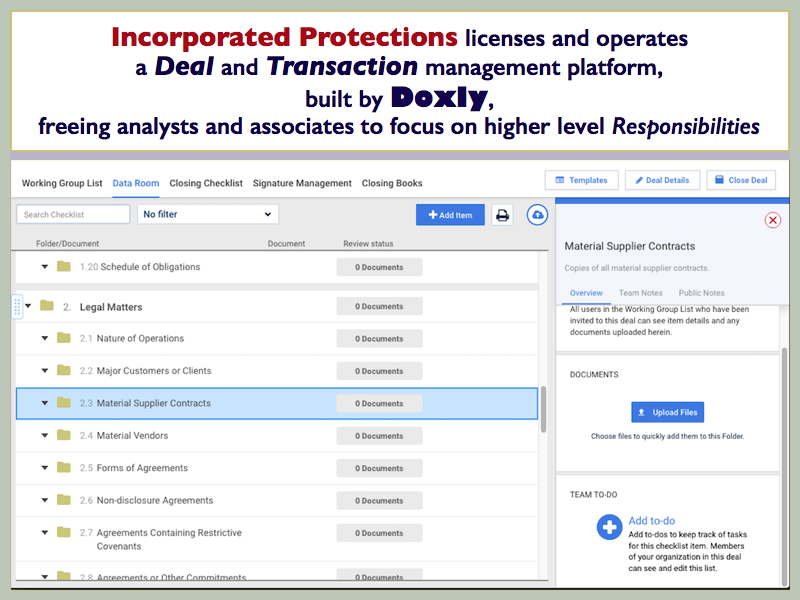This screenshot has width=800, height=600.
Task: Click the Add to-do plus icon
Action: 609,527
